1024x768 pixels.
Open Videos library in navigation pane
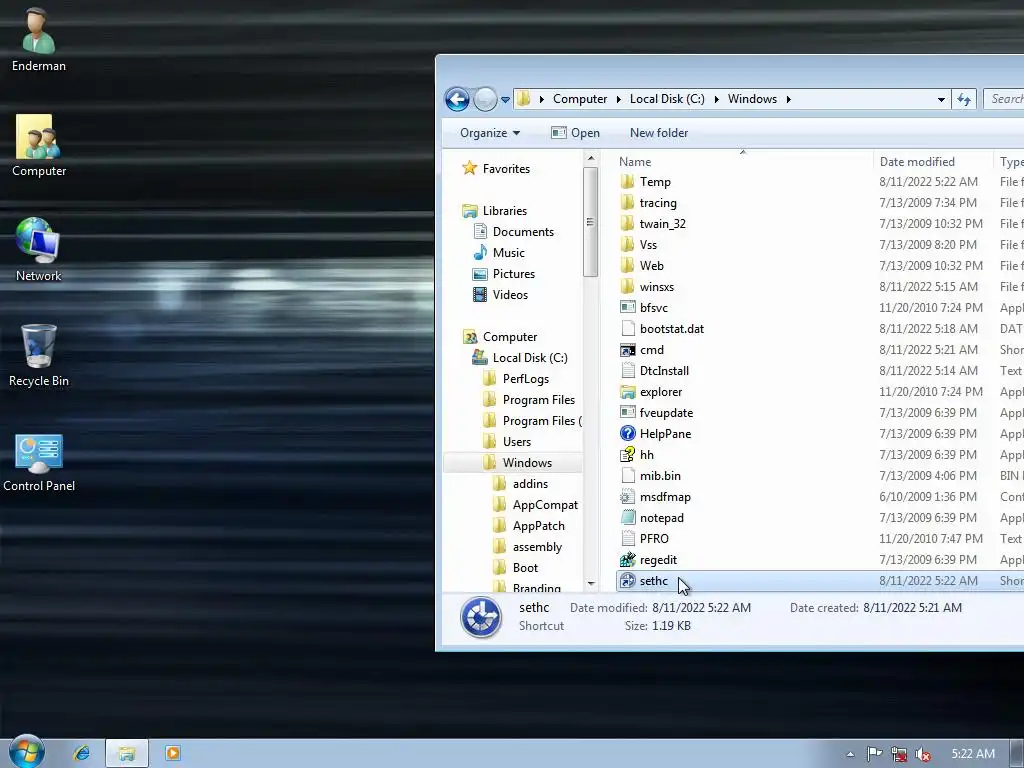point(500,295)
